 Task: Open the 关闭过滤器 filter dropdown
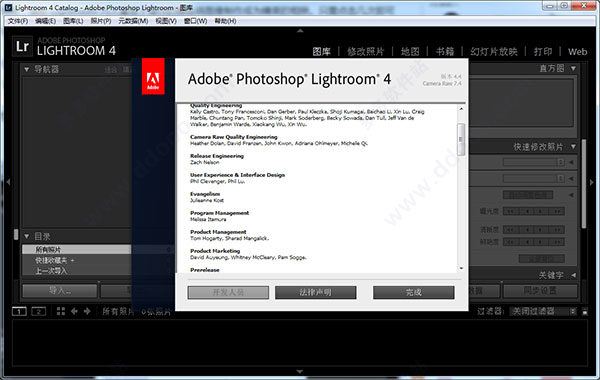[543, 312]
